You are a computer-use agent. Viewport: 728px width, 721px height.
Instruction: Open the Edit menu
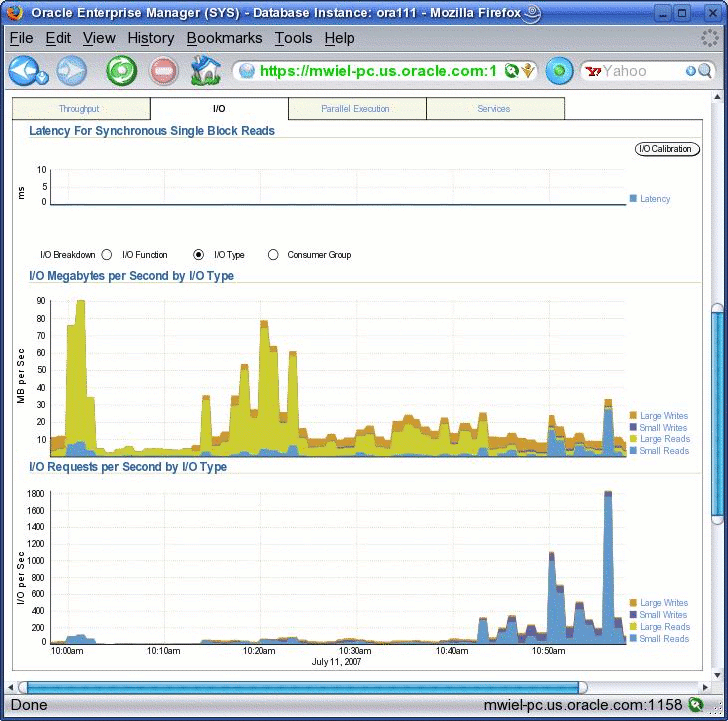pyautogui.click(x=58, y=38)
